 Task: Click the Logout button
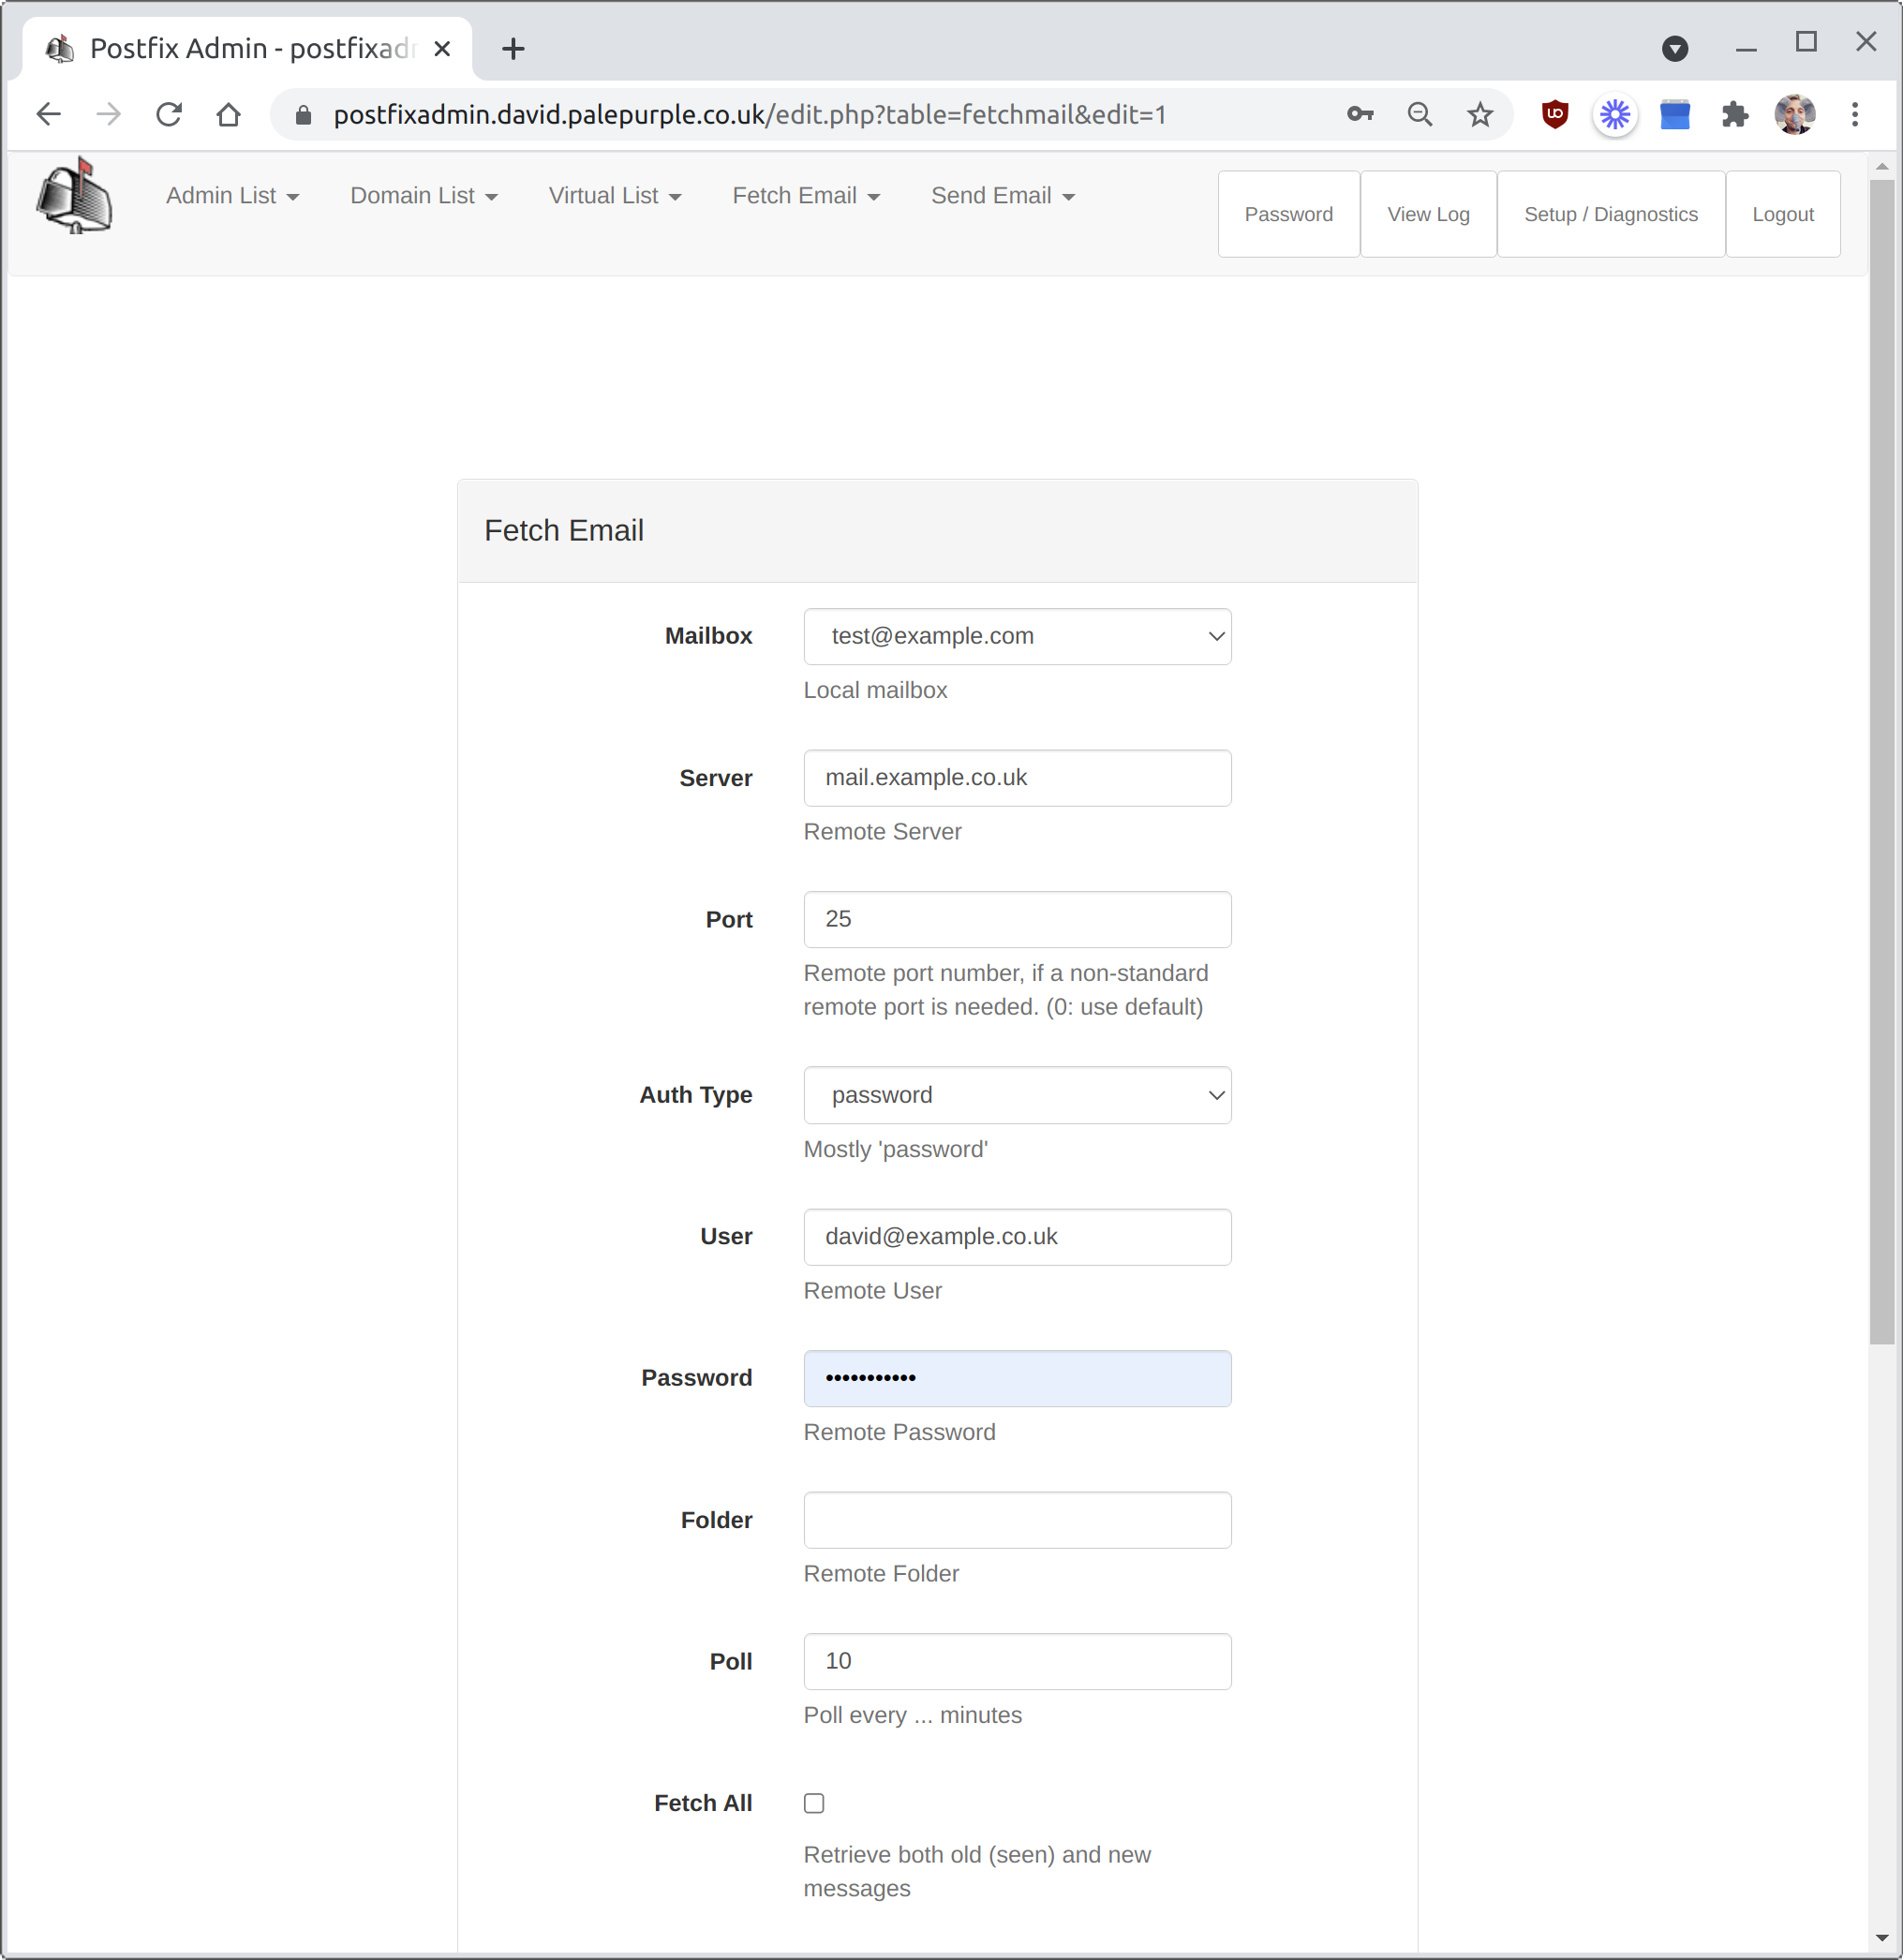(1782, 214)
